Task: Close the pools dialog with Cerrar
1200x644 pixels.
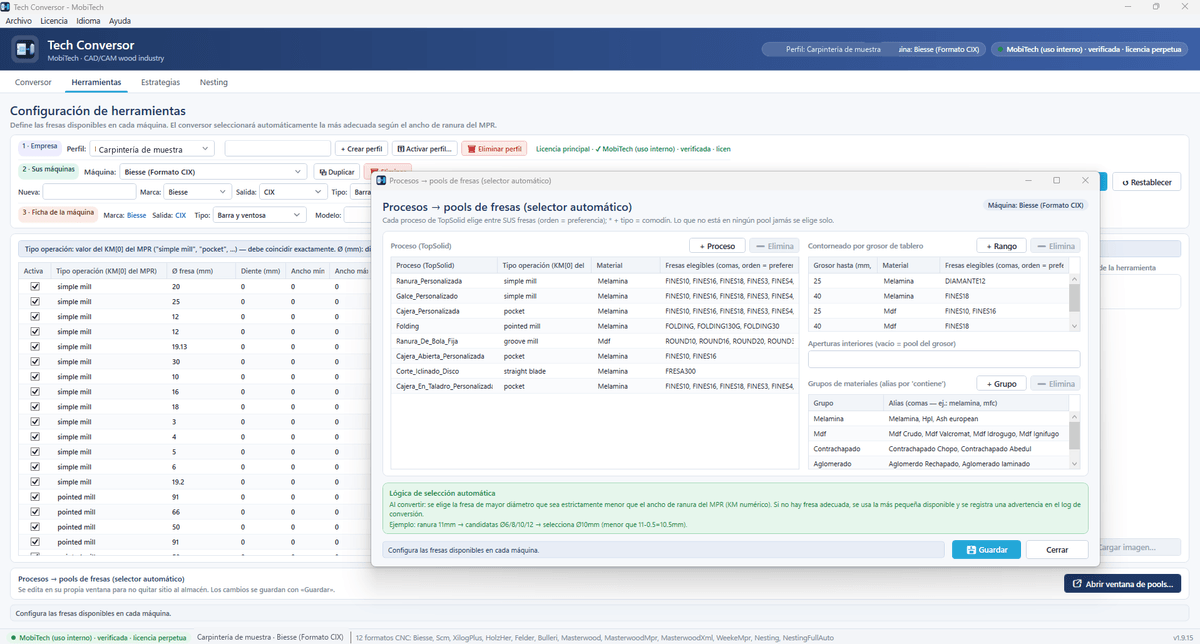Action: coord(1057,550)
